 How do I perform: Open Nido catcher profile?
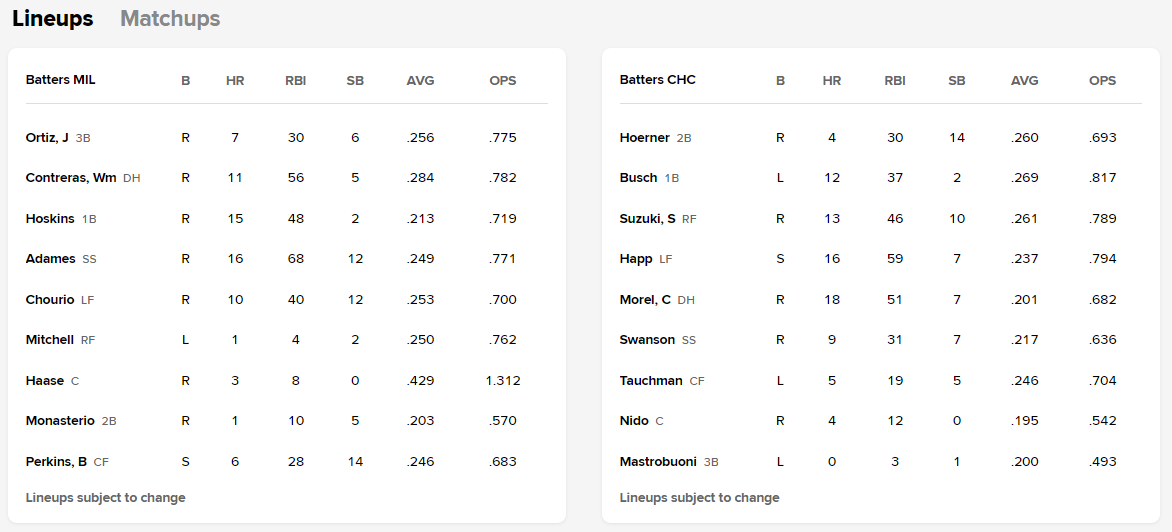pos(634,421)
